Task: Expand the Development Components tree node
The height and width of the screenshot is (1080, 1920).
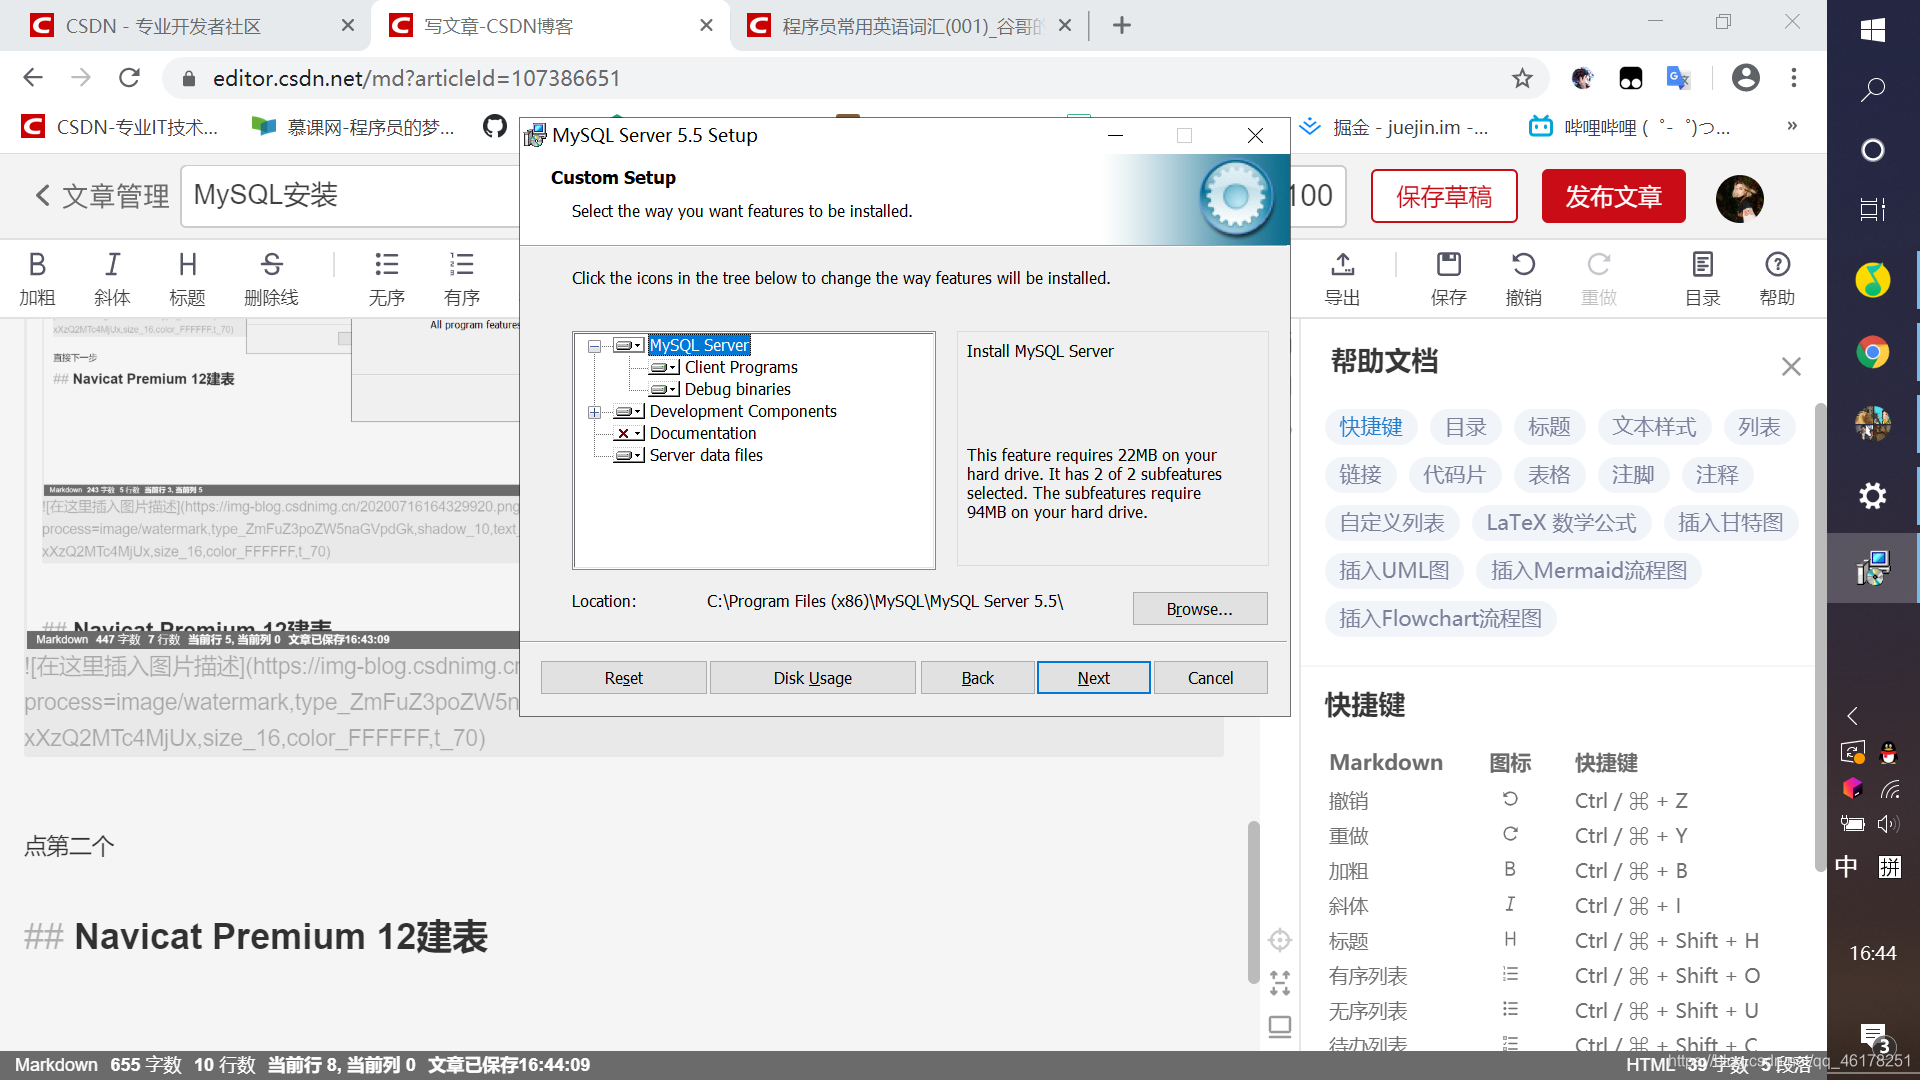Action: click(x=594, y=412)
